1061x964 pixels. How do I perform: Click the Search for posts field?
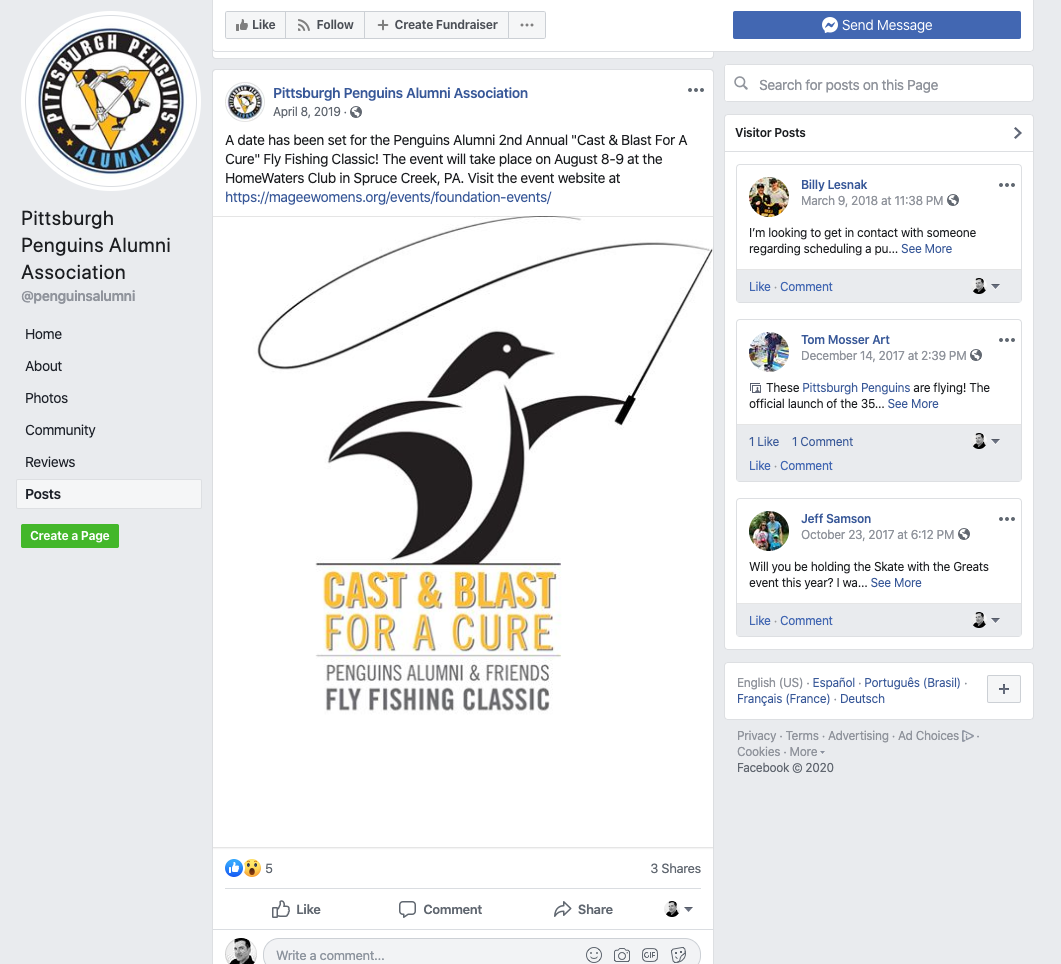click(x=878, y=84)
